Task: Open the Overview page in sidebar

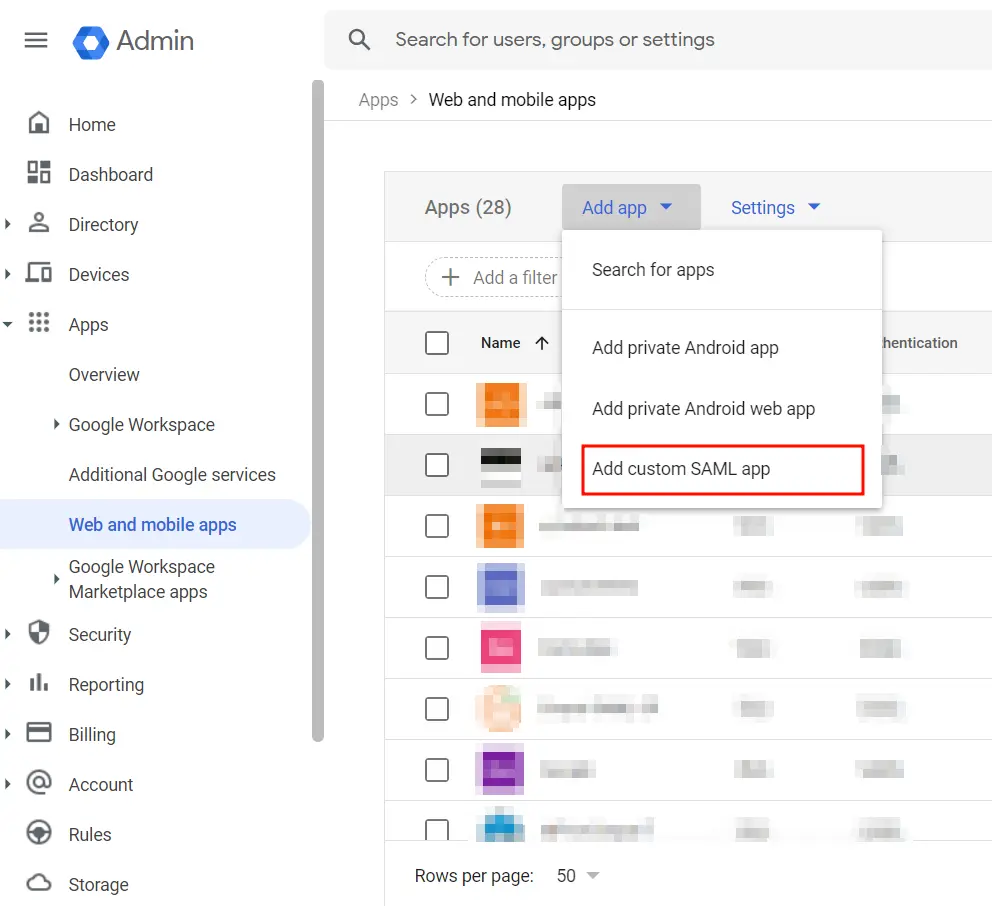Action: click(x=104, y=375)
